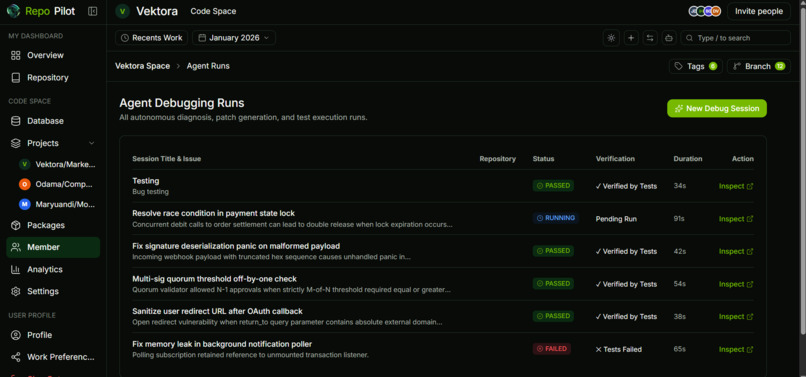Viewport: 806px width, 377px height.
Task: Click the RUNNING status badge
Action: click(x=556, y=218)
